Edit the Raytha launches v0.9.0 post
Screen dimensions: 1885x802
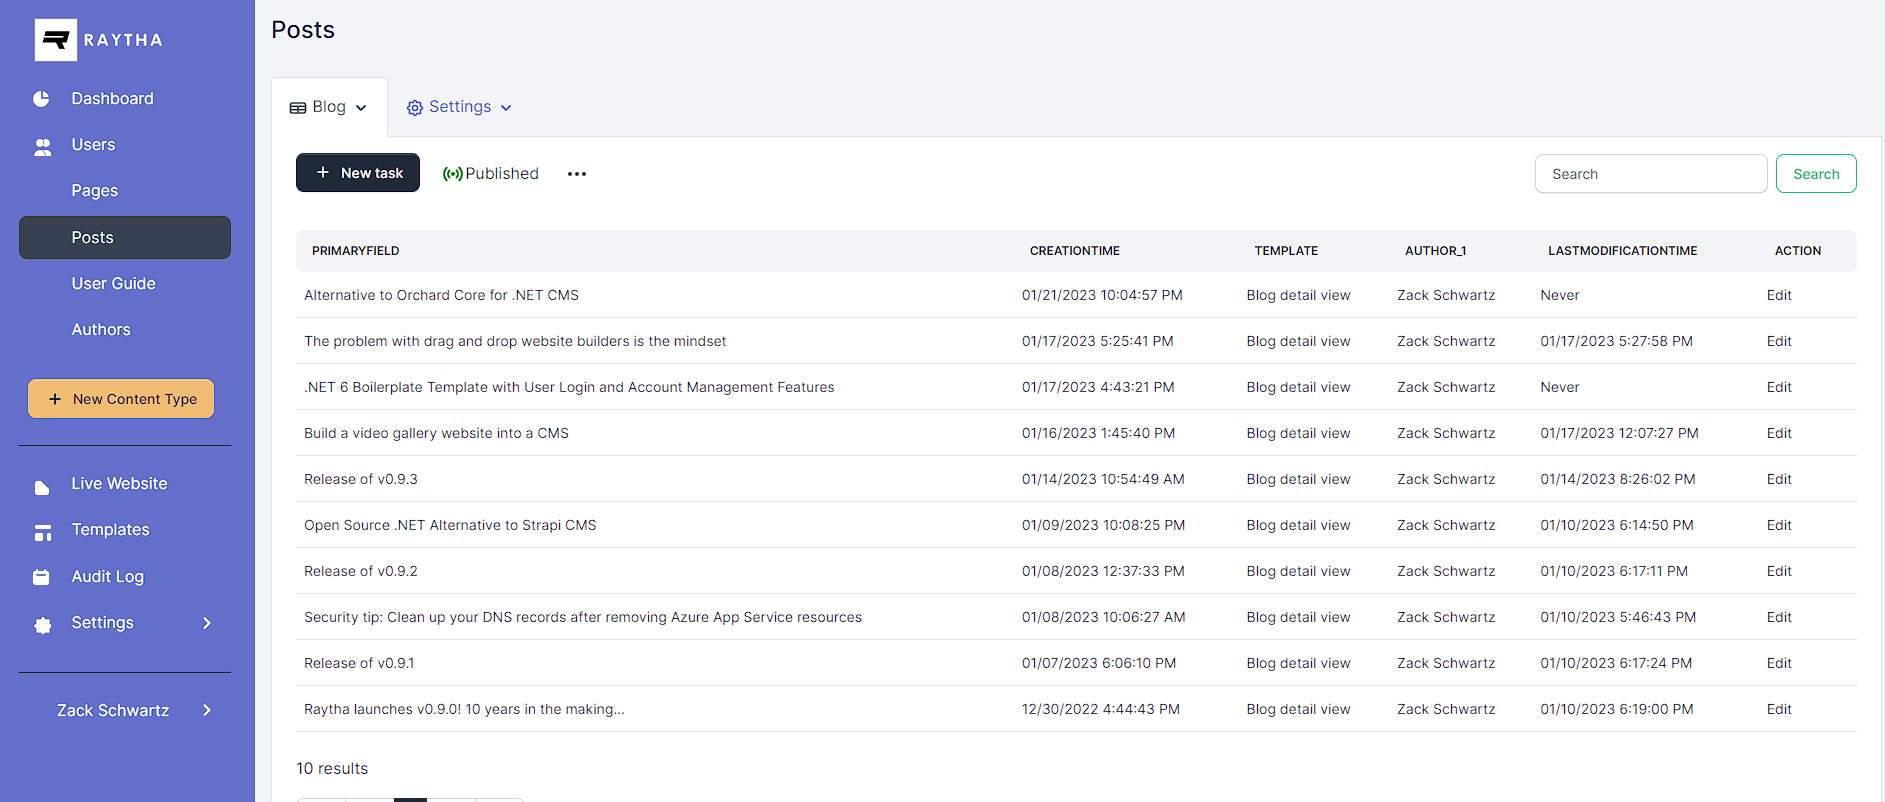click(x=1779, y=710)
